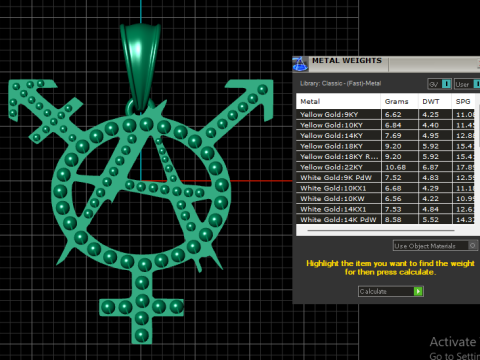Click the 4.95 DWT value
This screenshot has height=360, width=480.
pos(431,136)
